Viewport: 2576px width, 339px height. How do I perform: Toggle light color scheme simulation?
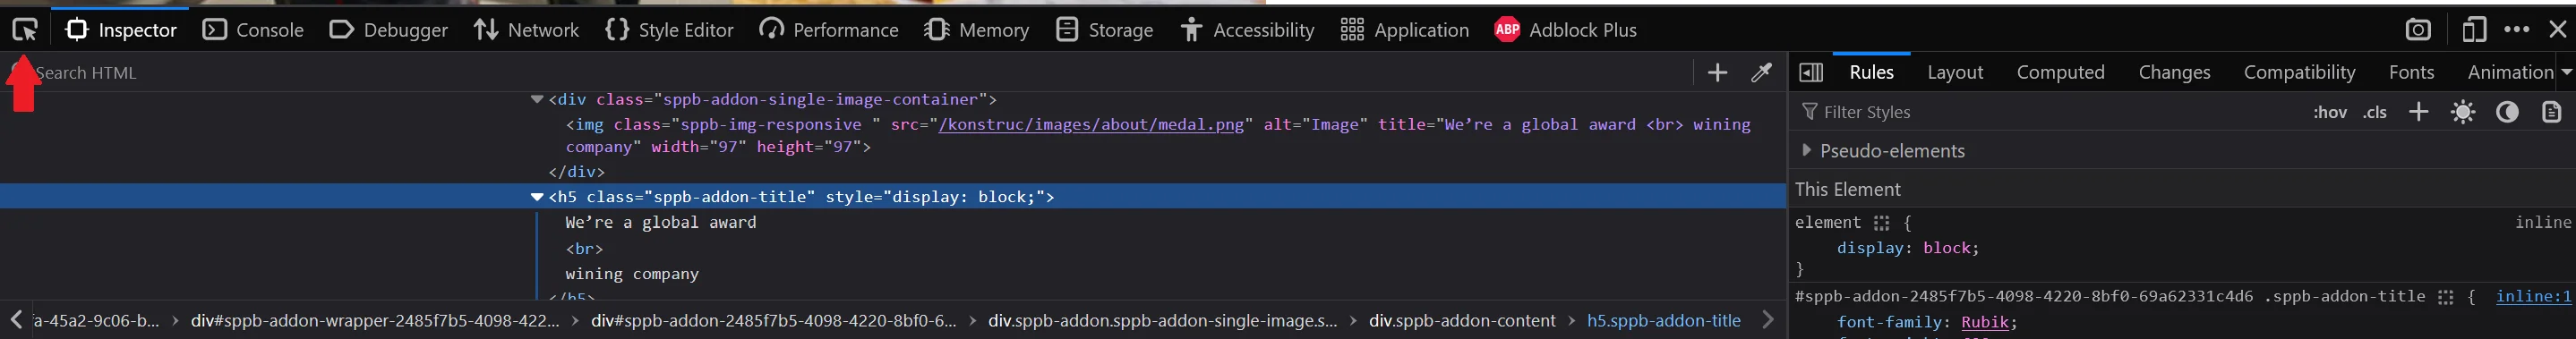click(x=2462, y=112)
